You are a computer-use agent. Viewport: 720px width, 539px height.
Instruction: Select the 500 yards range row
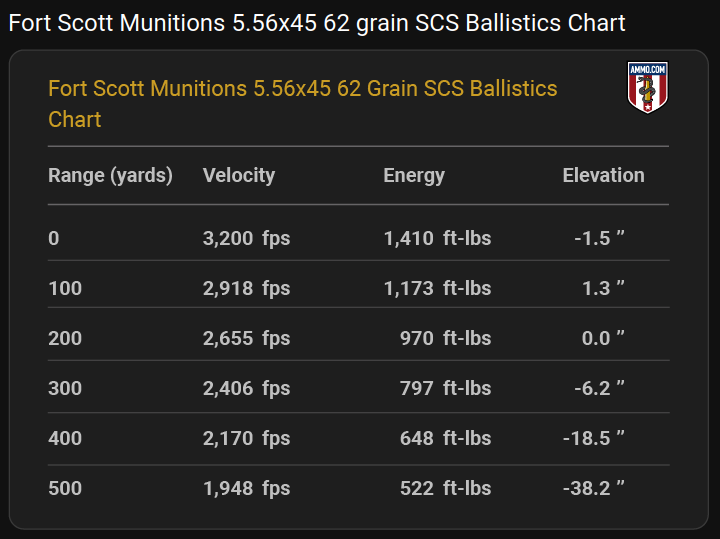tap(359, 488)
